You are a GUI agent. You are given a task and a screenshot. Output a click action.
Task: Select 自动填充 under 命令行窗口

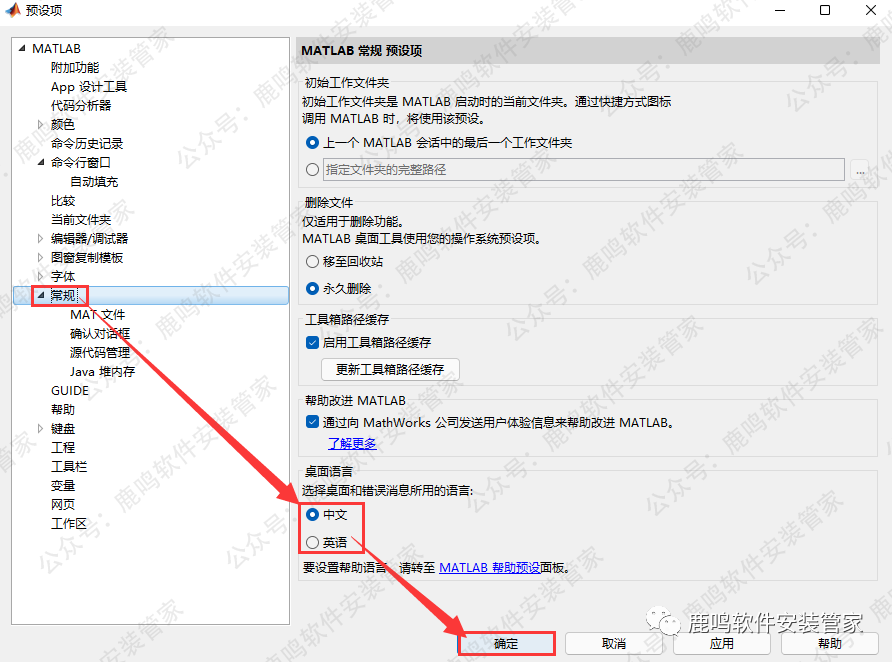point(94,181)
